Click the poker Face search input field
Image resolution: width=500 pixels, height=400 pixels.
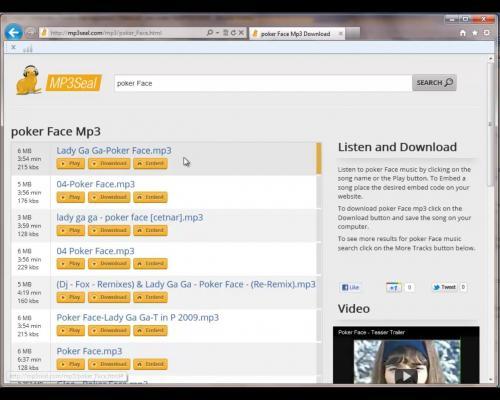click(263, 83)
